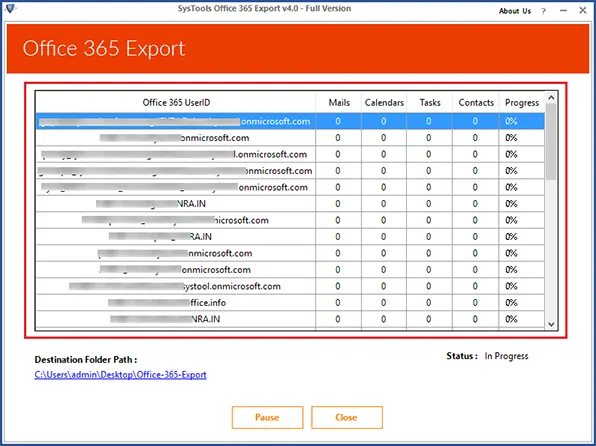Click the Tasks column header
596x446 pixels.
(x=430, y=103)
